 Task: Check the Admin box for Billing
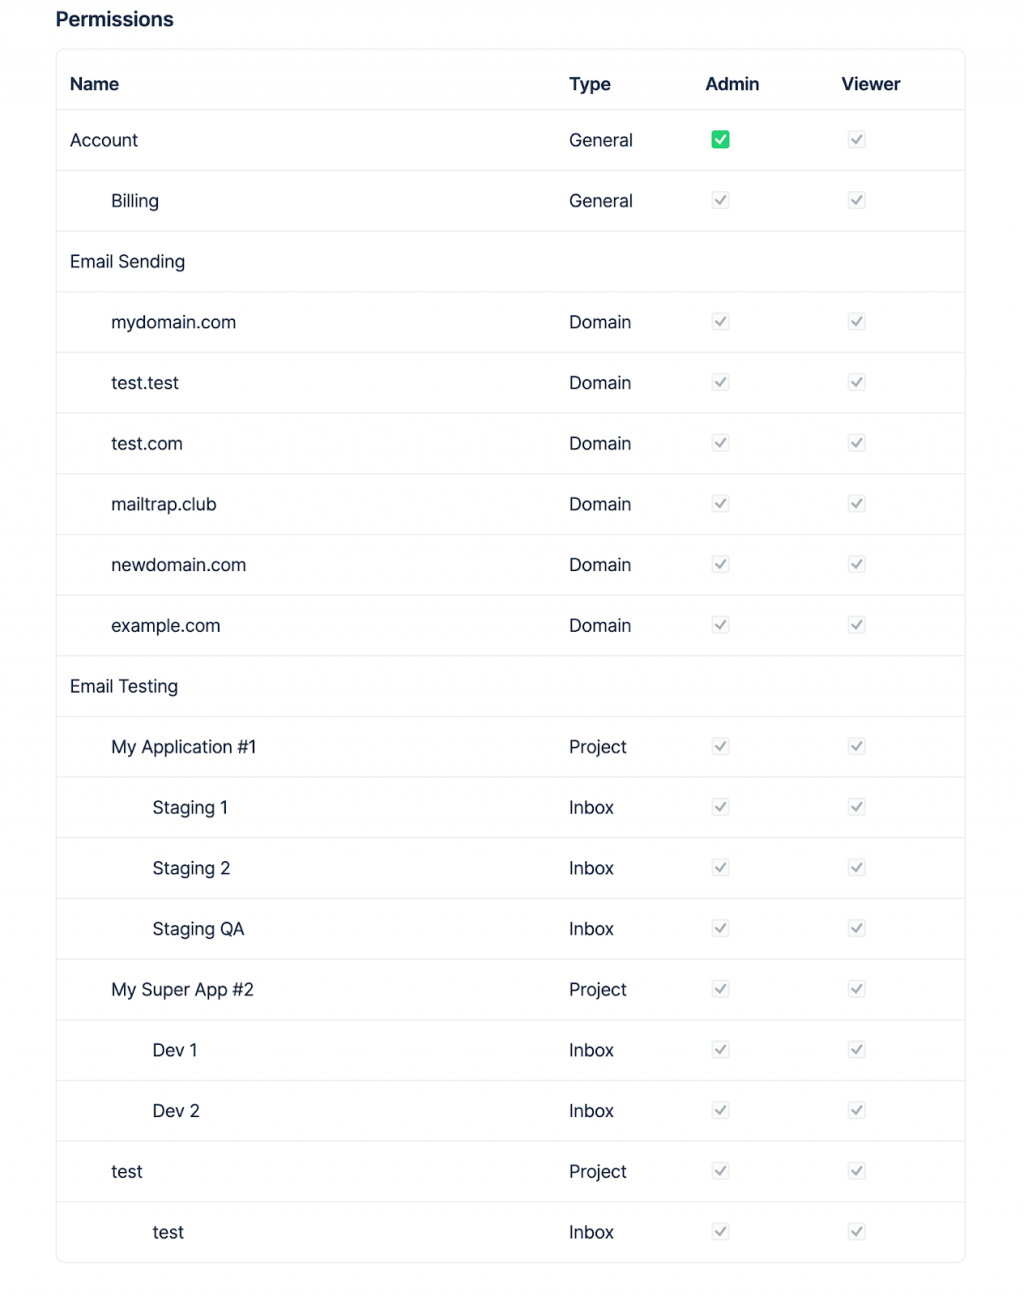tap(720, 201)
